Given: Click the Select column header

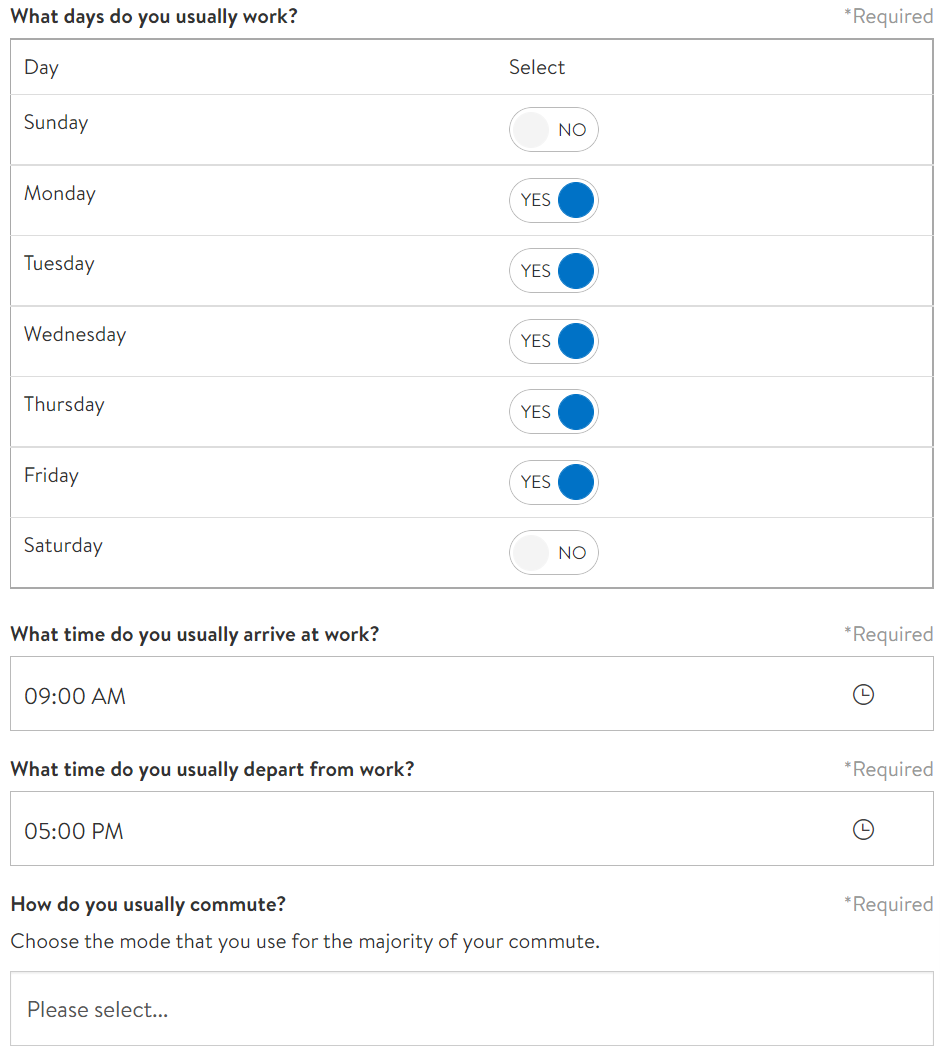Looking at the screenshot, I should tap(536, 67).
